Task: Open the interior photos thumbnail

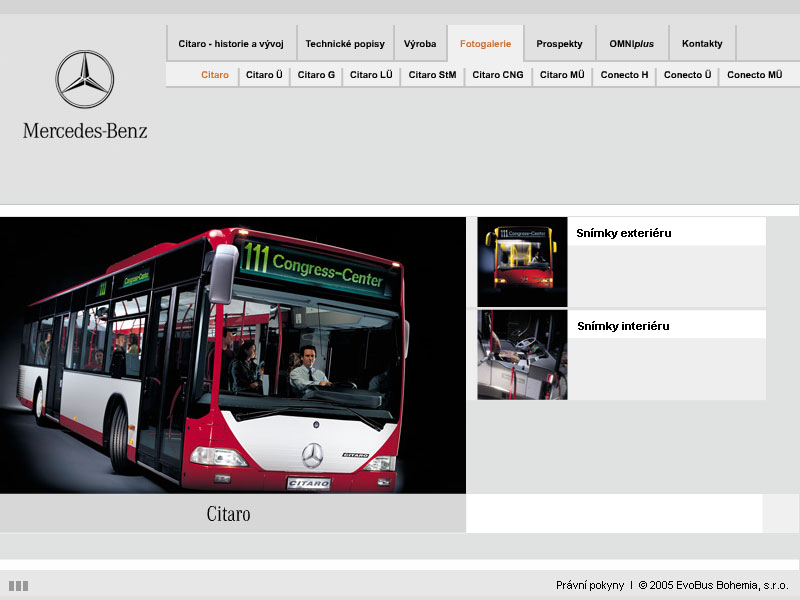Action: [x=522, y=355]
